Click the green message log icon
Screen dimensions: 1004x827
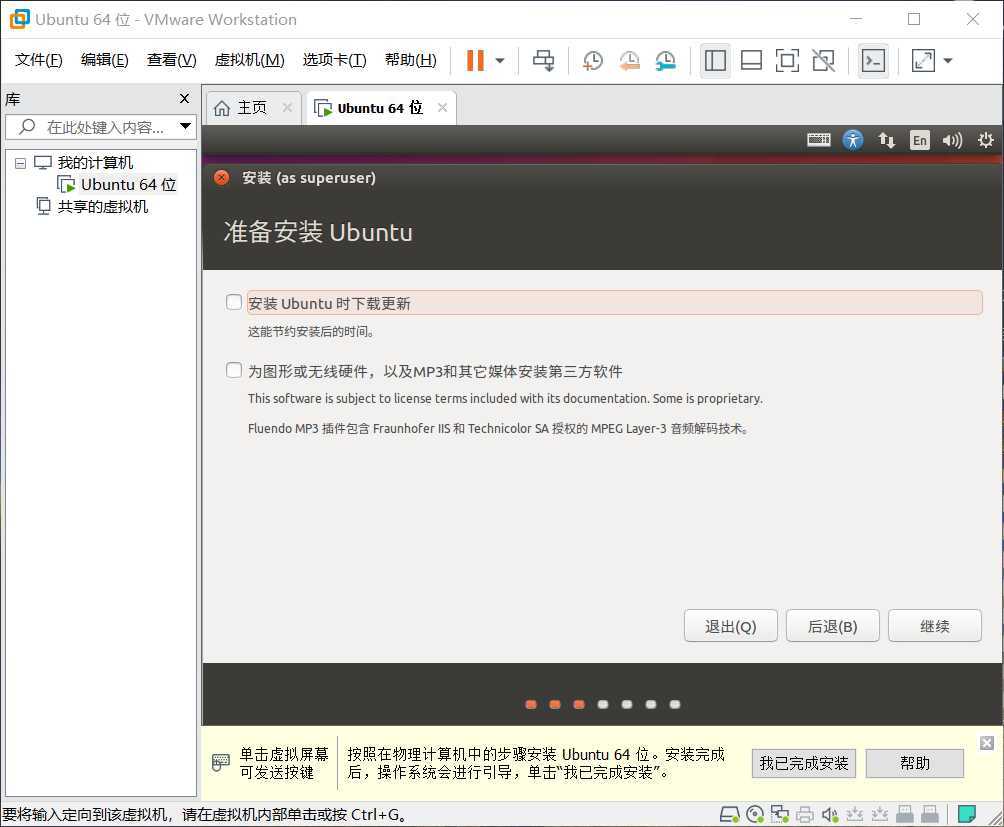pyautogui.click(x=966, y=814)
